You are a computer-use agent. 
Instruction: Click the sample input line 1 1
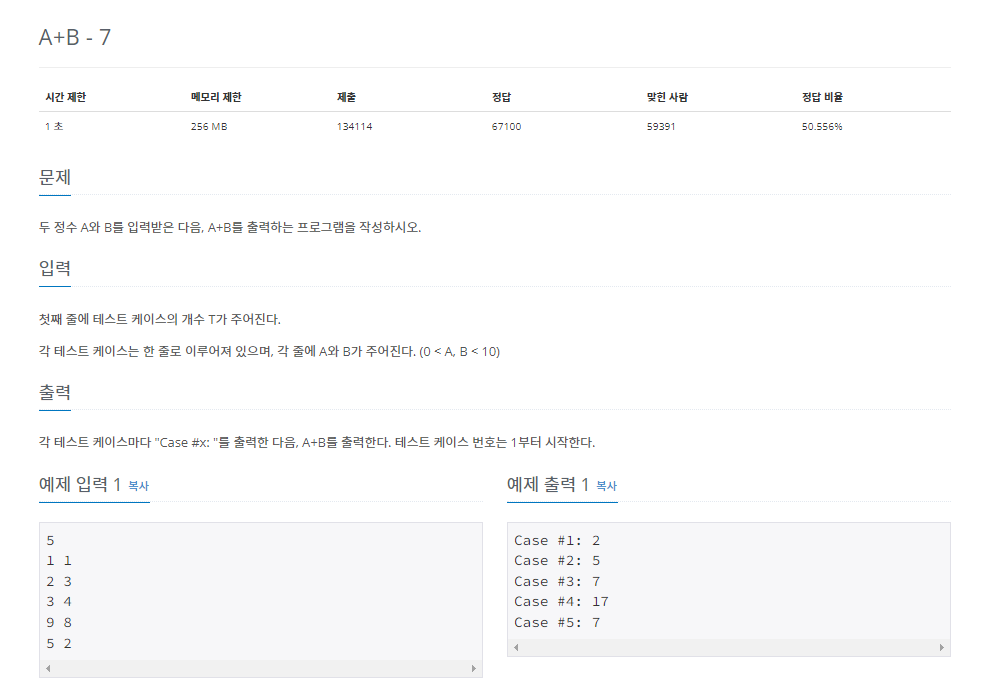(59, 561)
